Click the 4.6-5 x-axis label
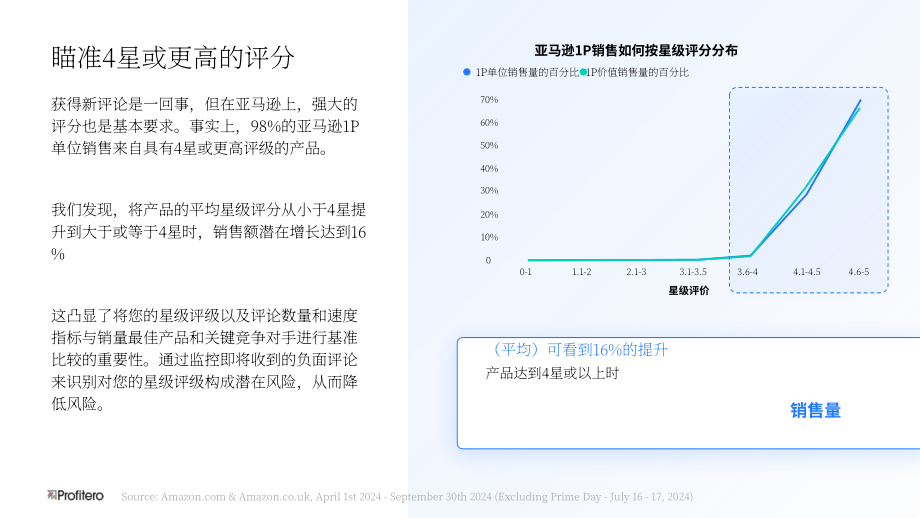The width and height of the screenshot is (920, 518). click(859, 272)
